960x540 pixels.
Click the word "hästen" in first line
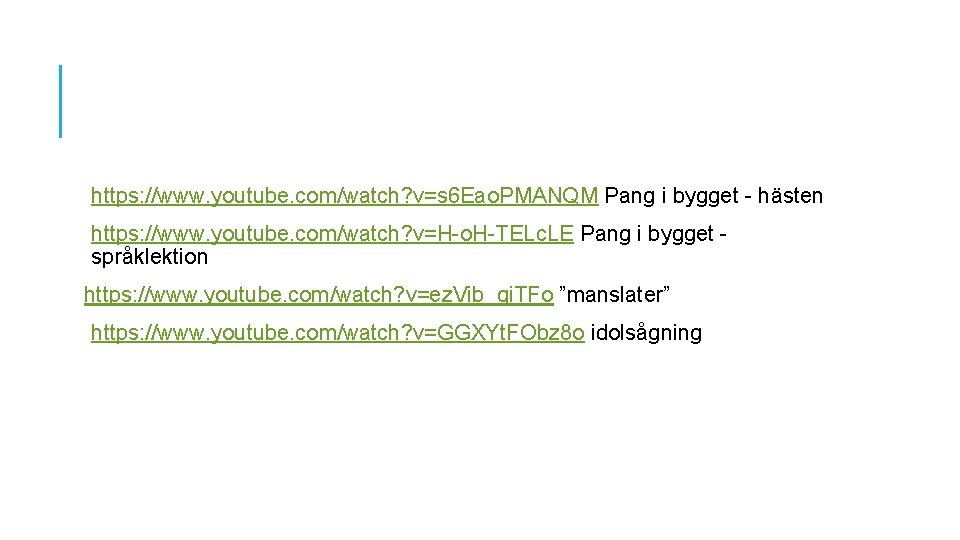click(790, 196)
